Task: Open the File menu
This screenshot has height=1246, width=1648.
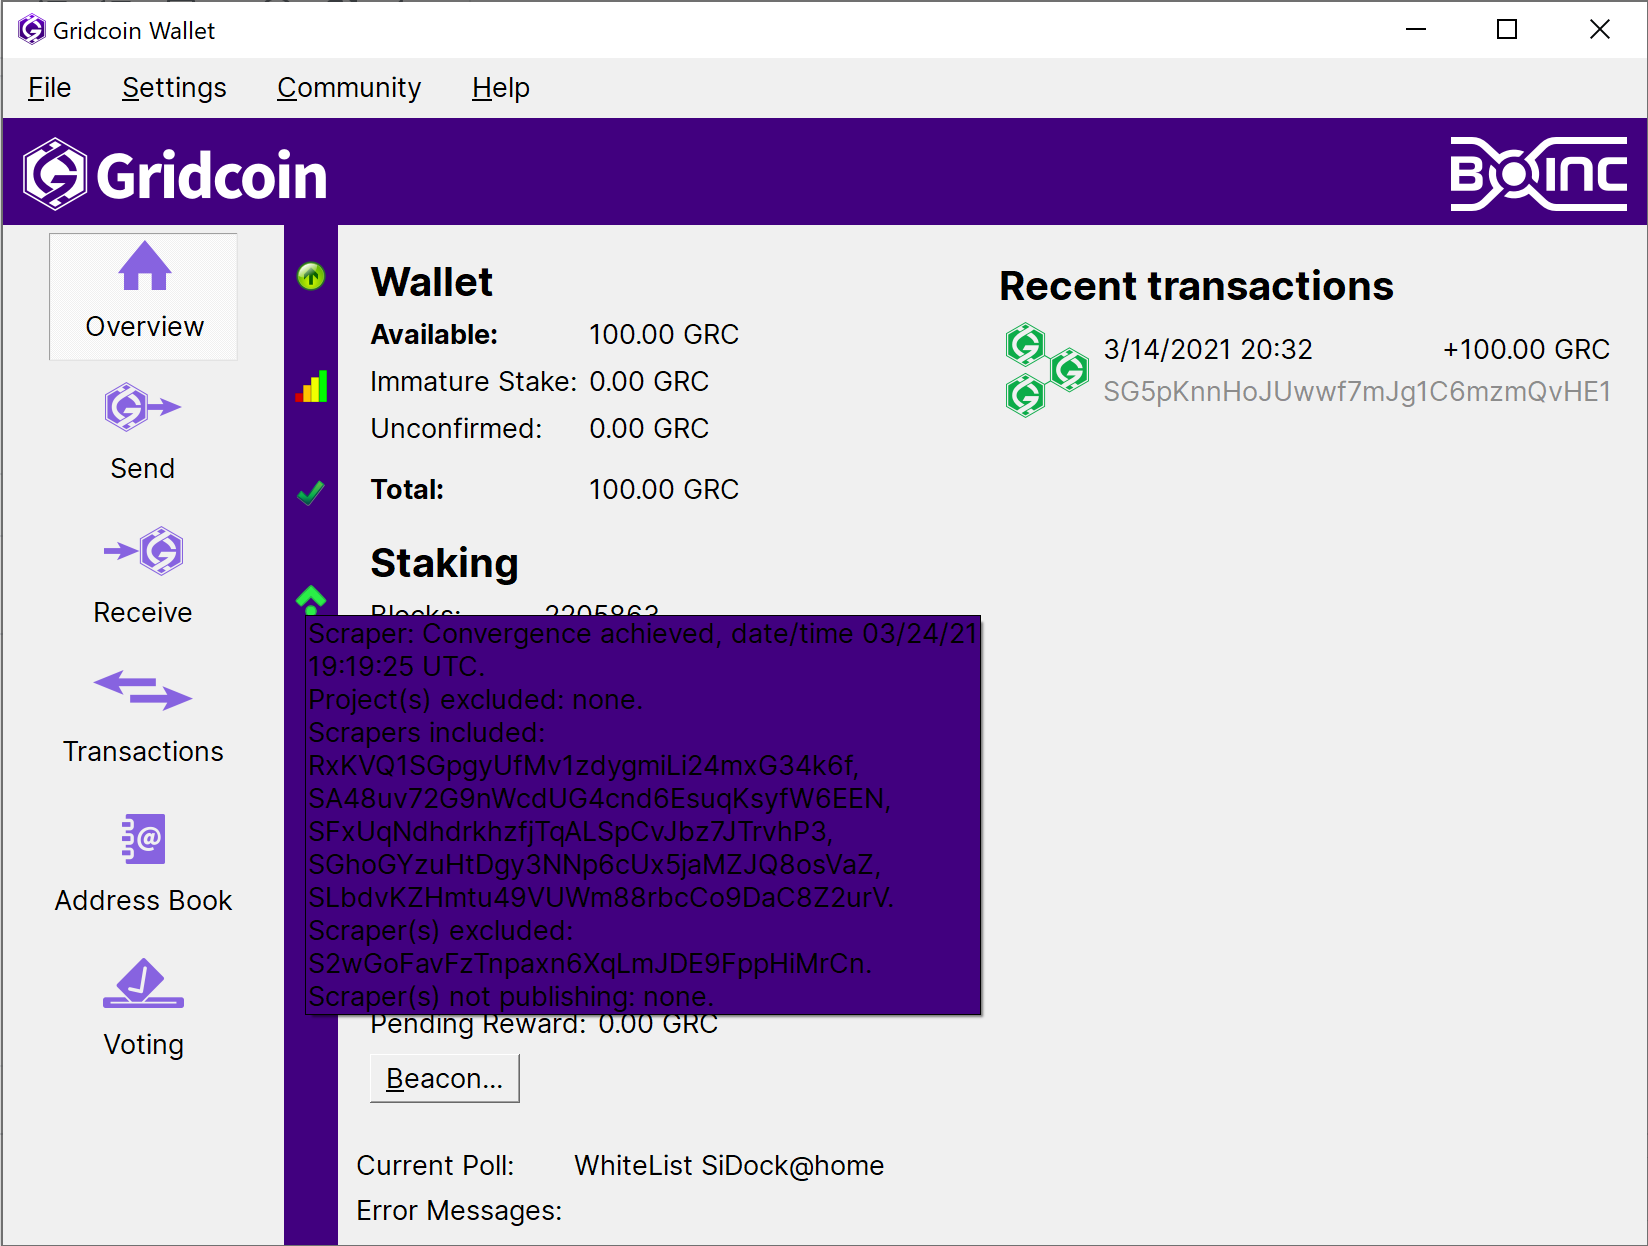Action: (x=49, y=88)
